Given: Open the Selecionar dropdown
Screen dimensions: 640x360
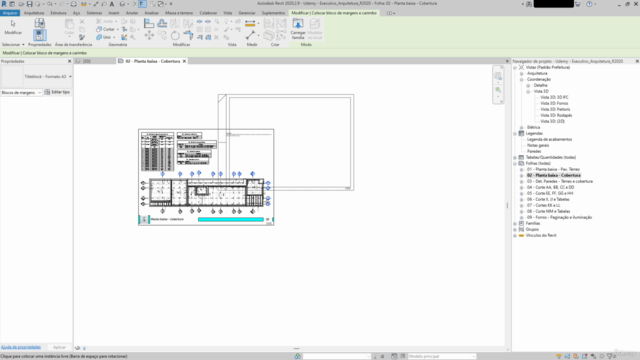Looking at the screenshot, I should tap(13, 44).
